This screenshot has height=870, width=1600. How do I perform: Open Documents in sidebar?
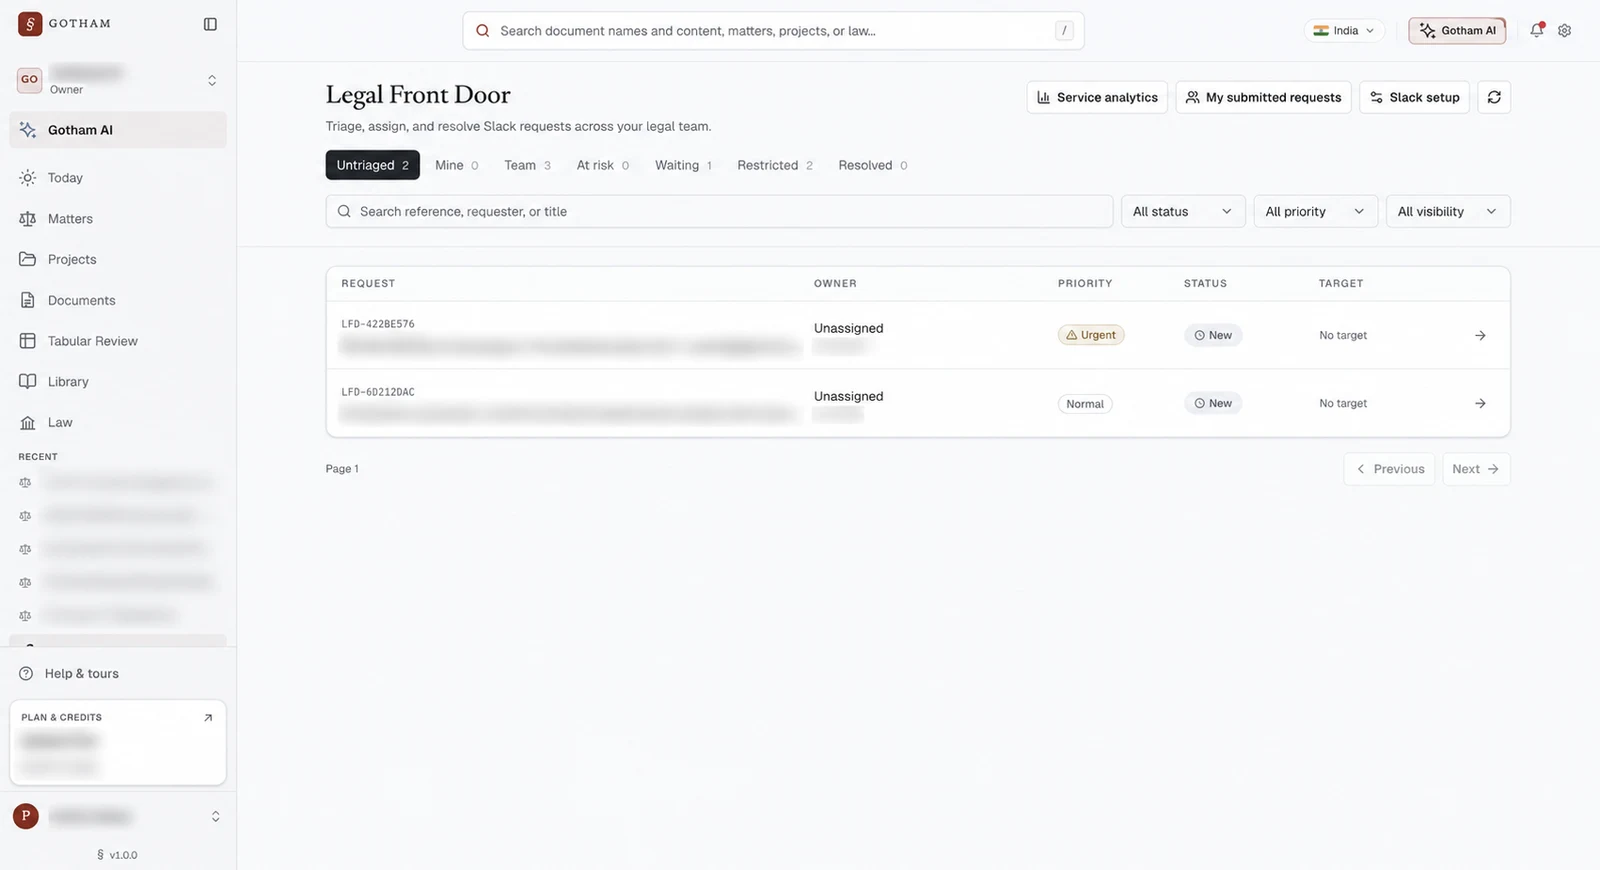coord(118,300)
